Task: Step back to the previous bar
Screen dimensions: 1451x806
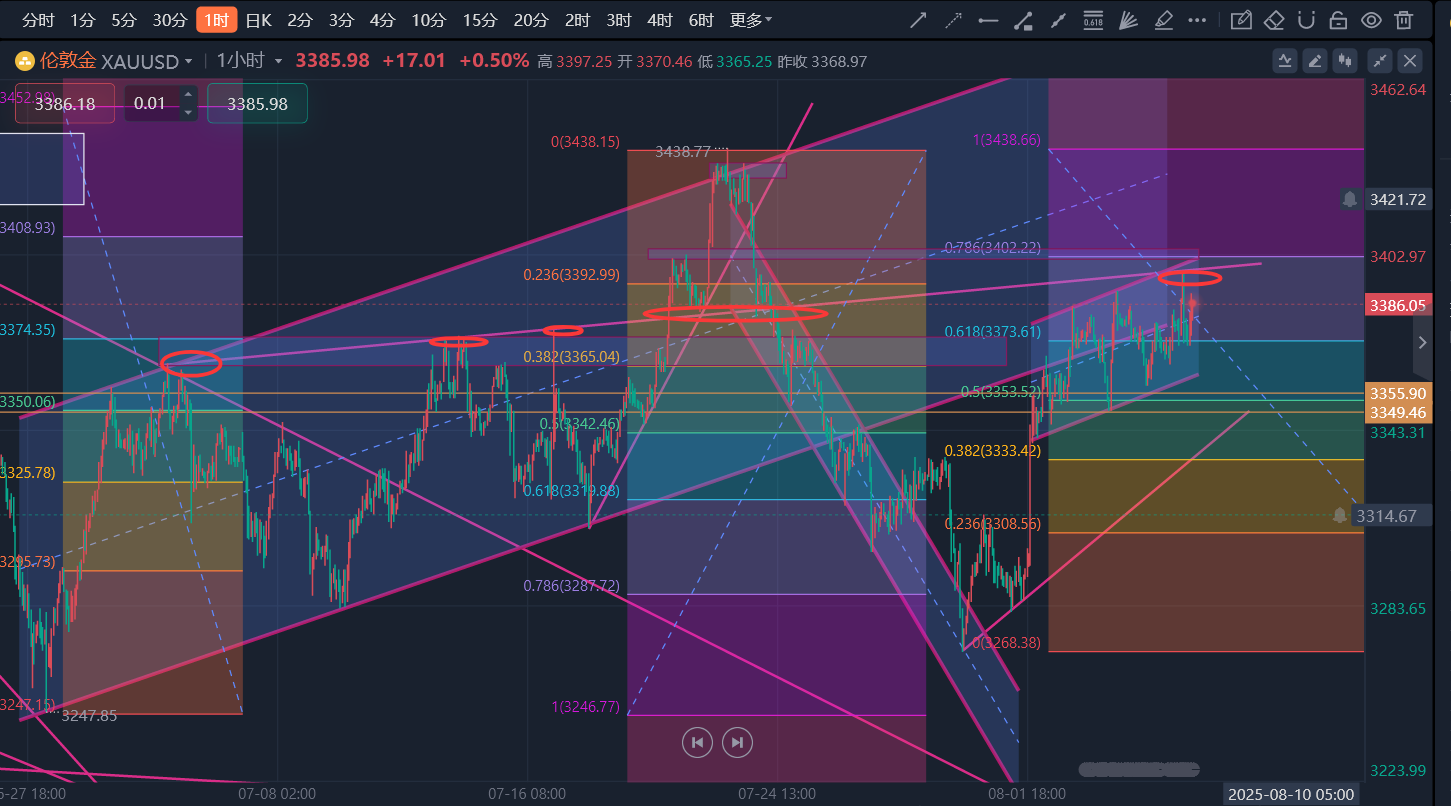Action: coord(697,742)
